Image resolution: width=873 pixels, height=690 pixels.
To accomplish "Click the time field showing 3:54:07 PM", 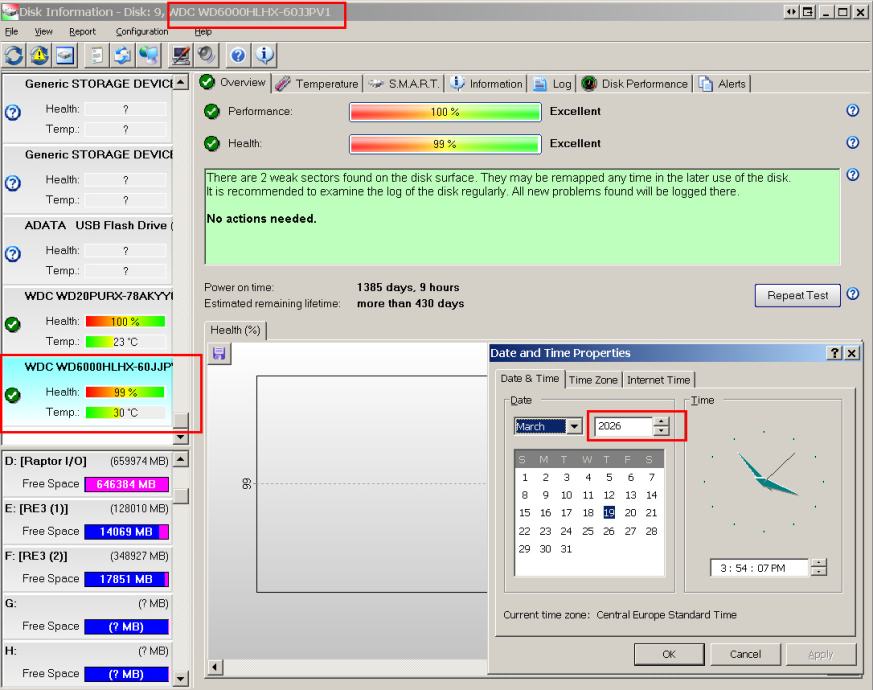I will 759,568.
